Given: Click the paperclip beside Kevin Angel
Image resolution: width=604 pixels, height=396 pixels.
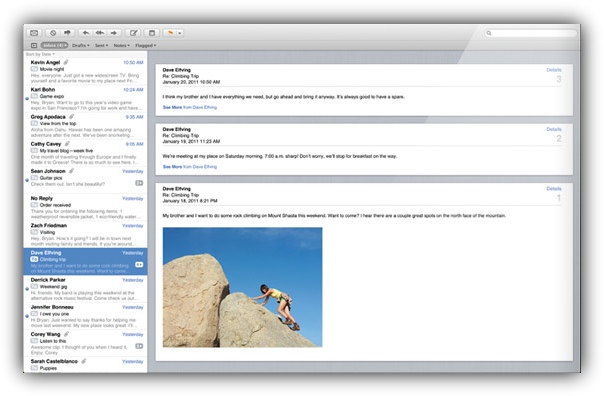Looking at the screenshot, I should click(66, 62).
